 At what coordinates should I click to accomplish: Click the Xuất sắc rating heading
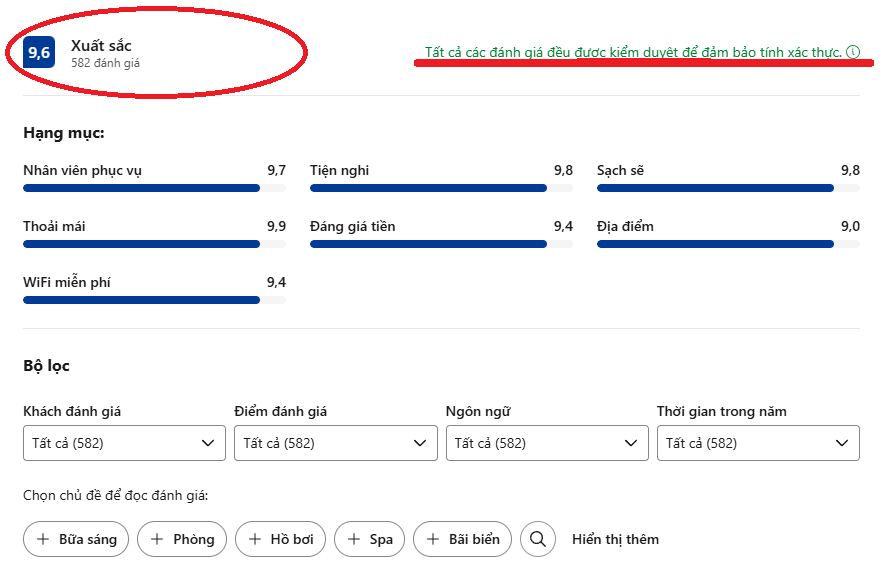pyautogui.click(x=101, y=45)
